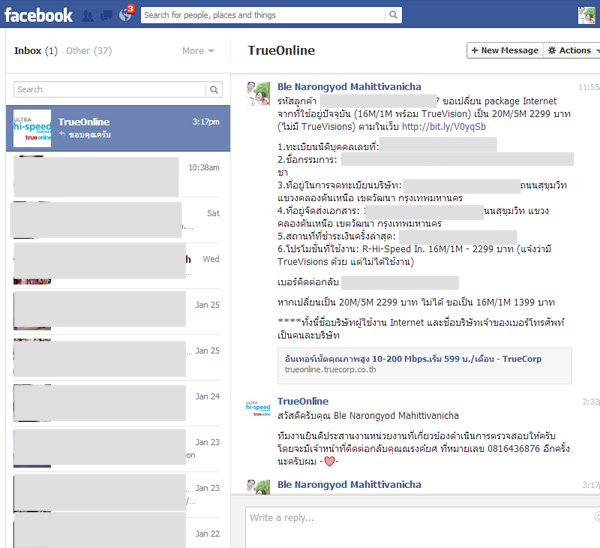Screen dimensions: 600x548
Task: Open the Actions gear dropdown
Action: coord(572,51)
